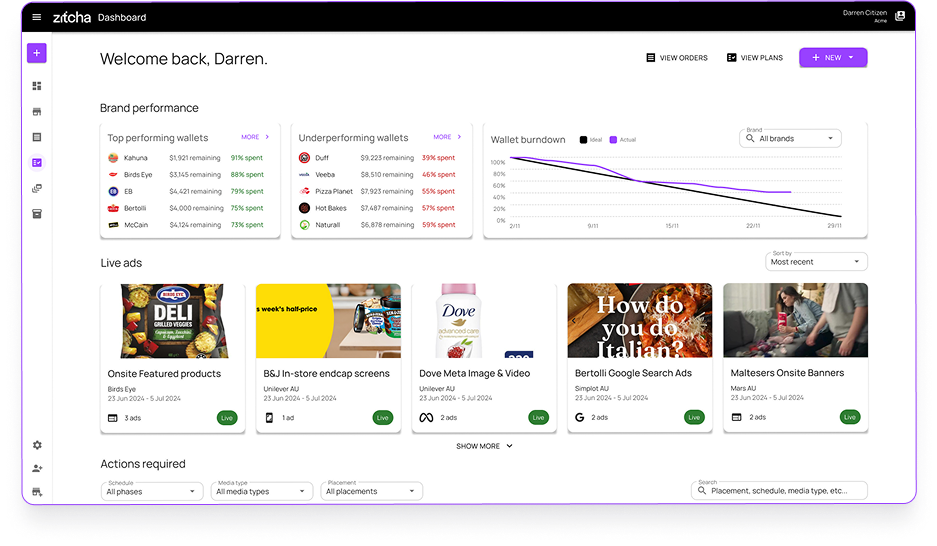Select the Birds Eye wallet row

[x=186, y=174]
